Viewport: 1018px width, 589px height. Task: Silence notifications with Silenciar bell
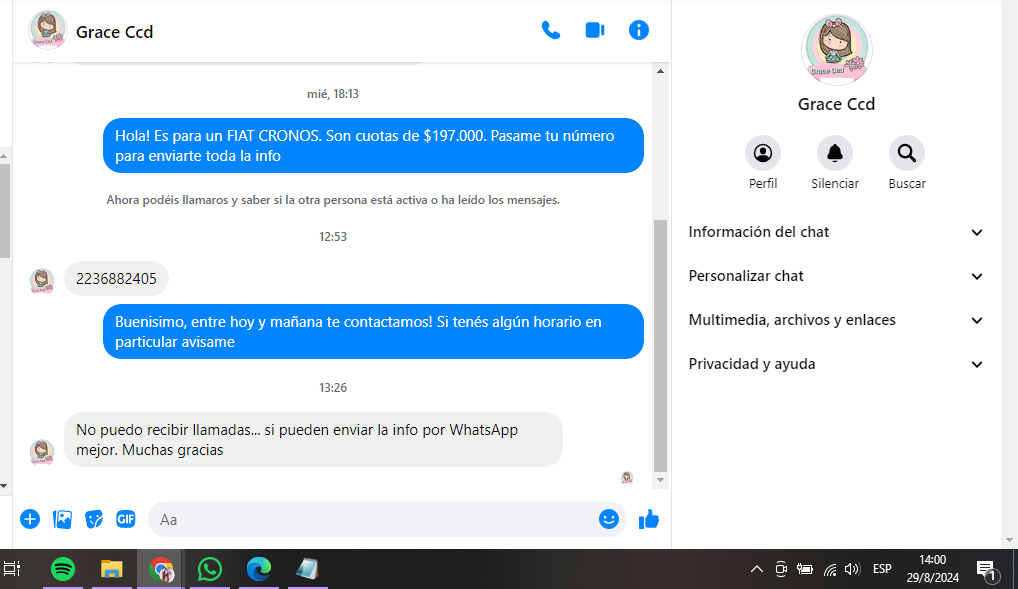835,153
